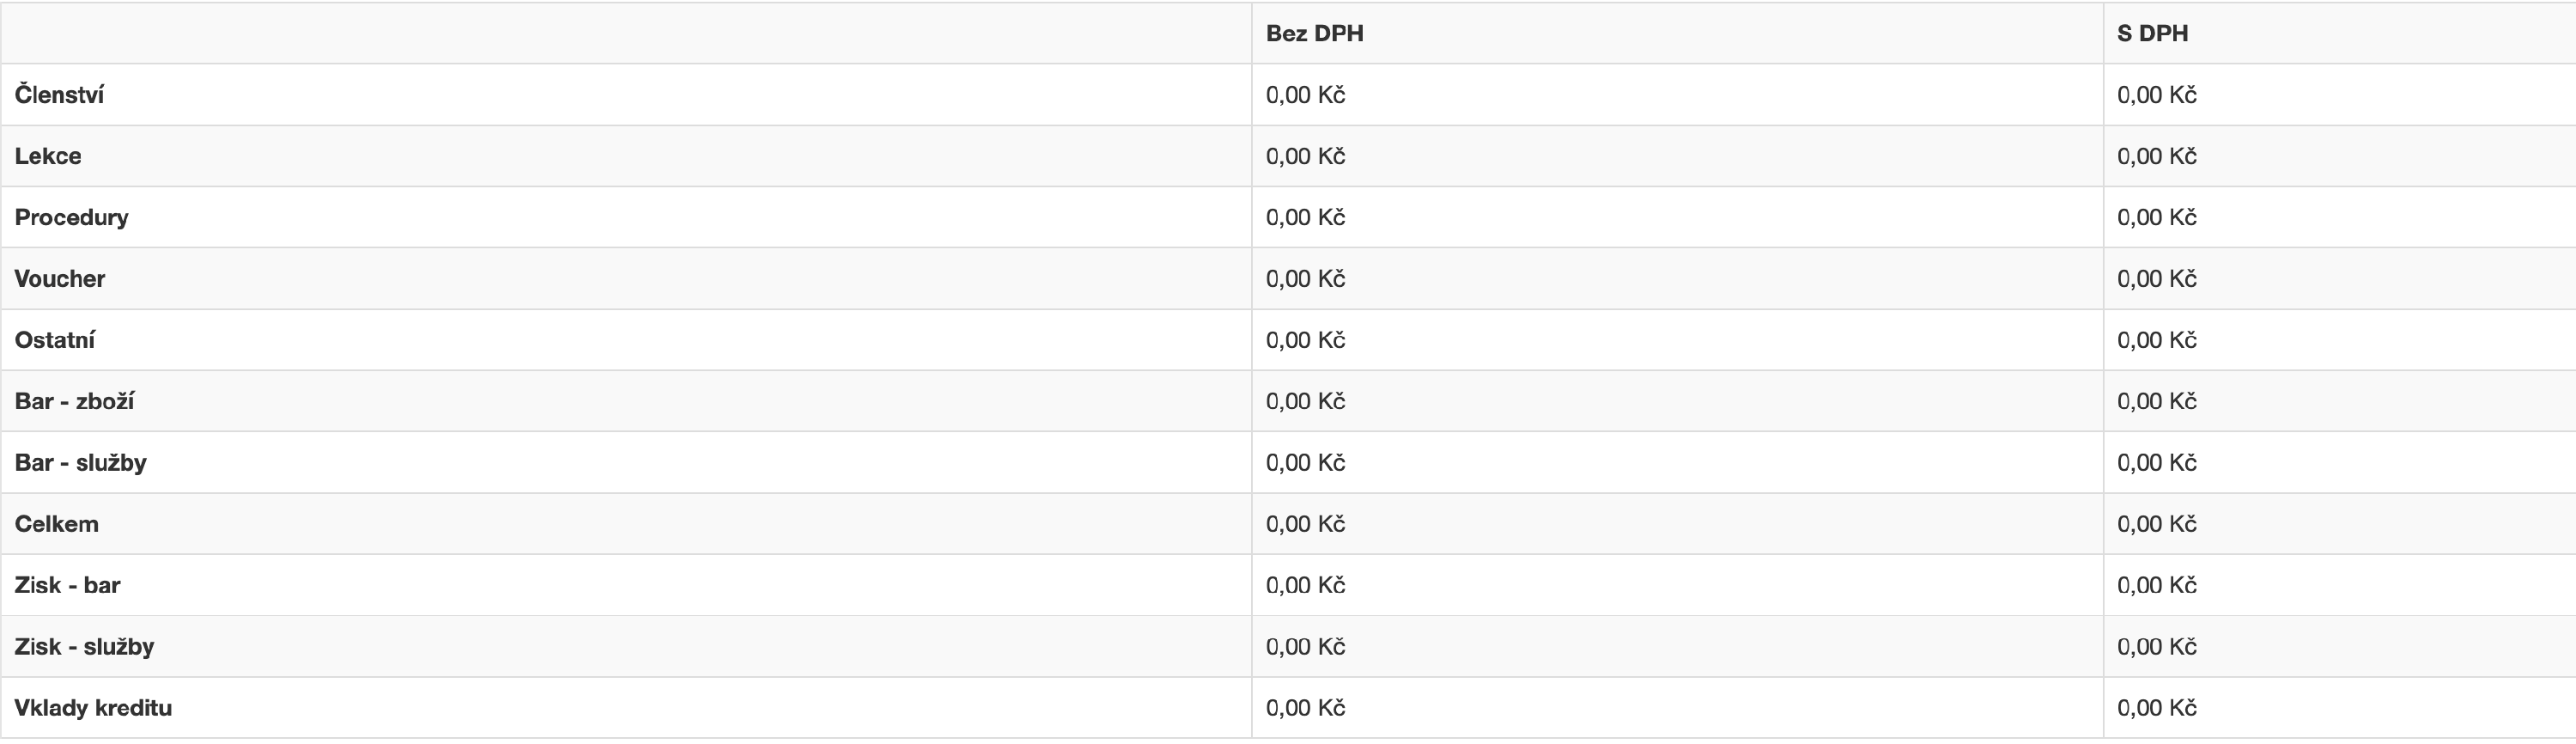Select the Ostatní row label
This screenshot has width=2576, height=744.
coord(55,340)
